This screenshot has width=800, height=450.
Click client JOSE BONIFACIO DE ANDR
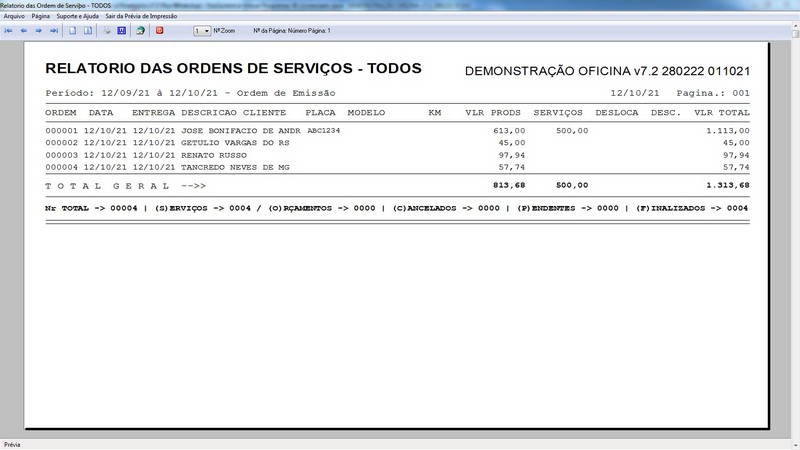point(241,131)
